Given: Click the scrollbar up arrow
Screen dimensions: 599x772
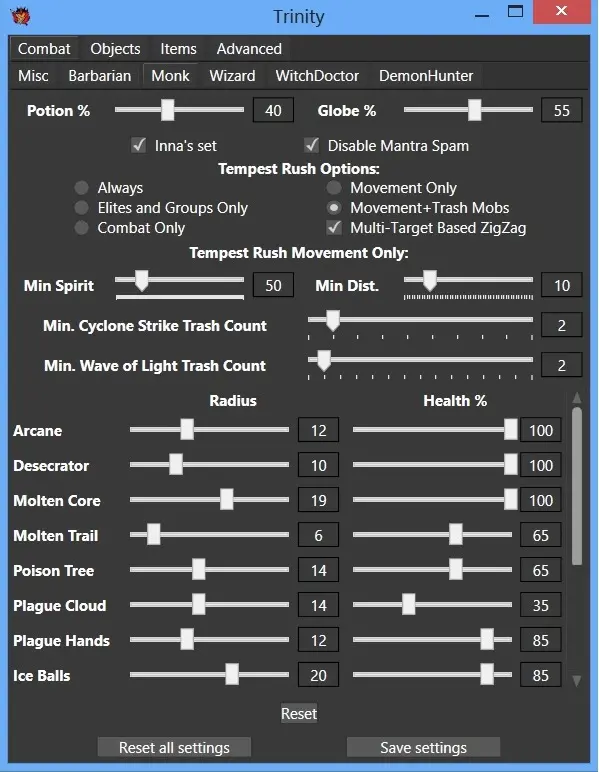Looking at the screenshot, I should (577, 398).
